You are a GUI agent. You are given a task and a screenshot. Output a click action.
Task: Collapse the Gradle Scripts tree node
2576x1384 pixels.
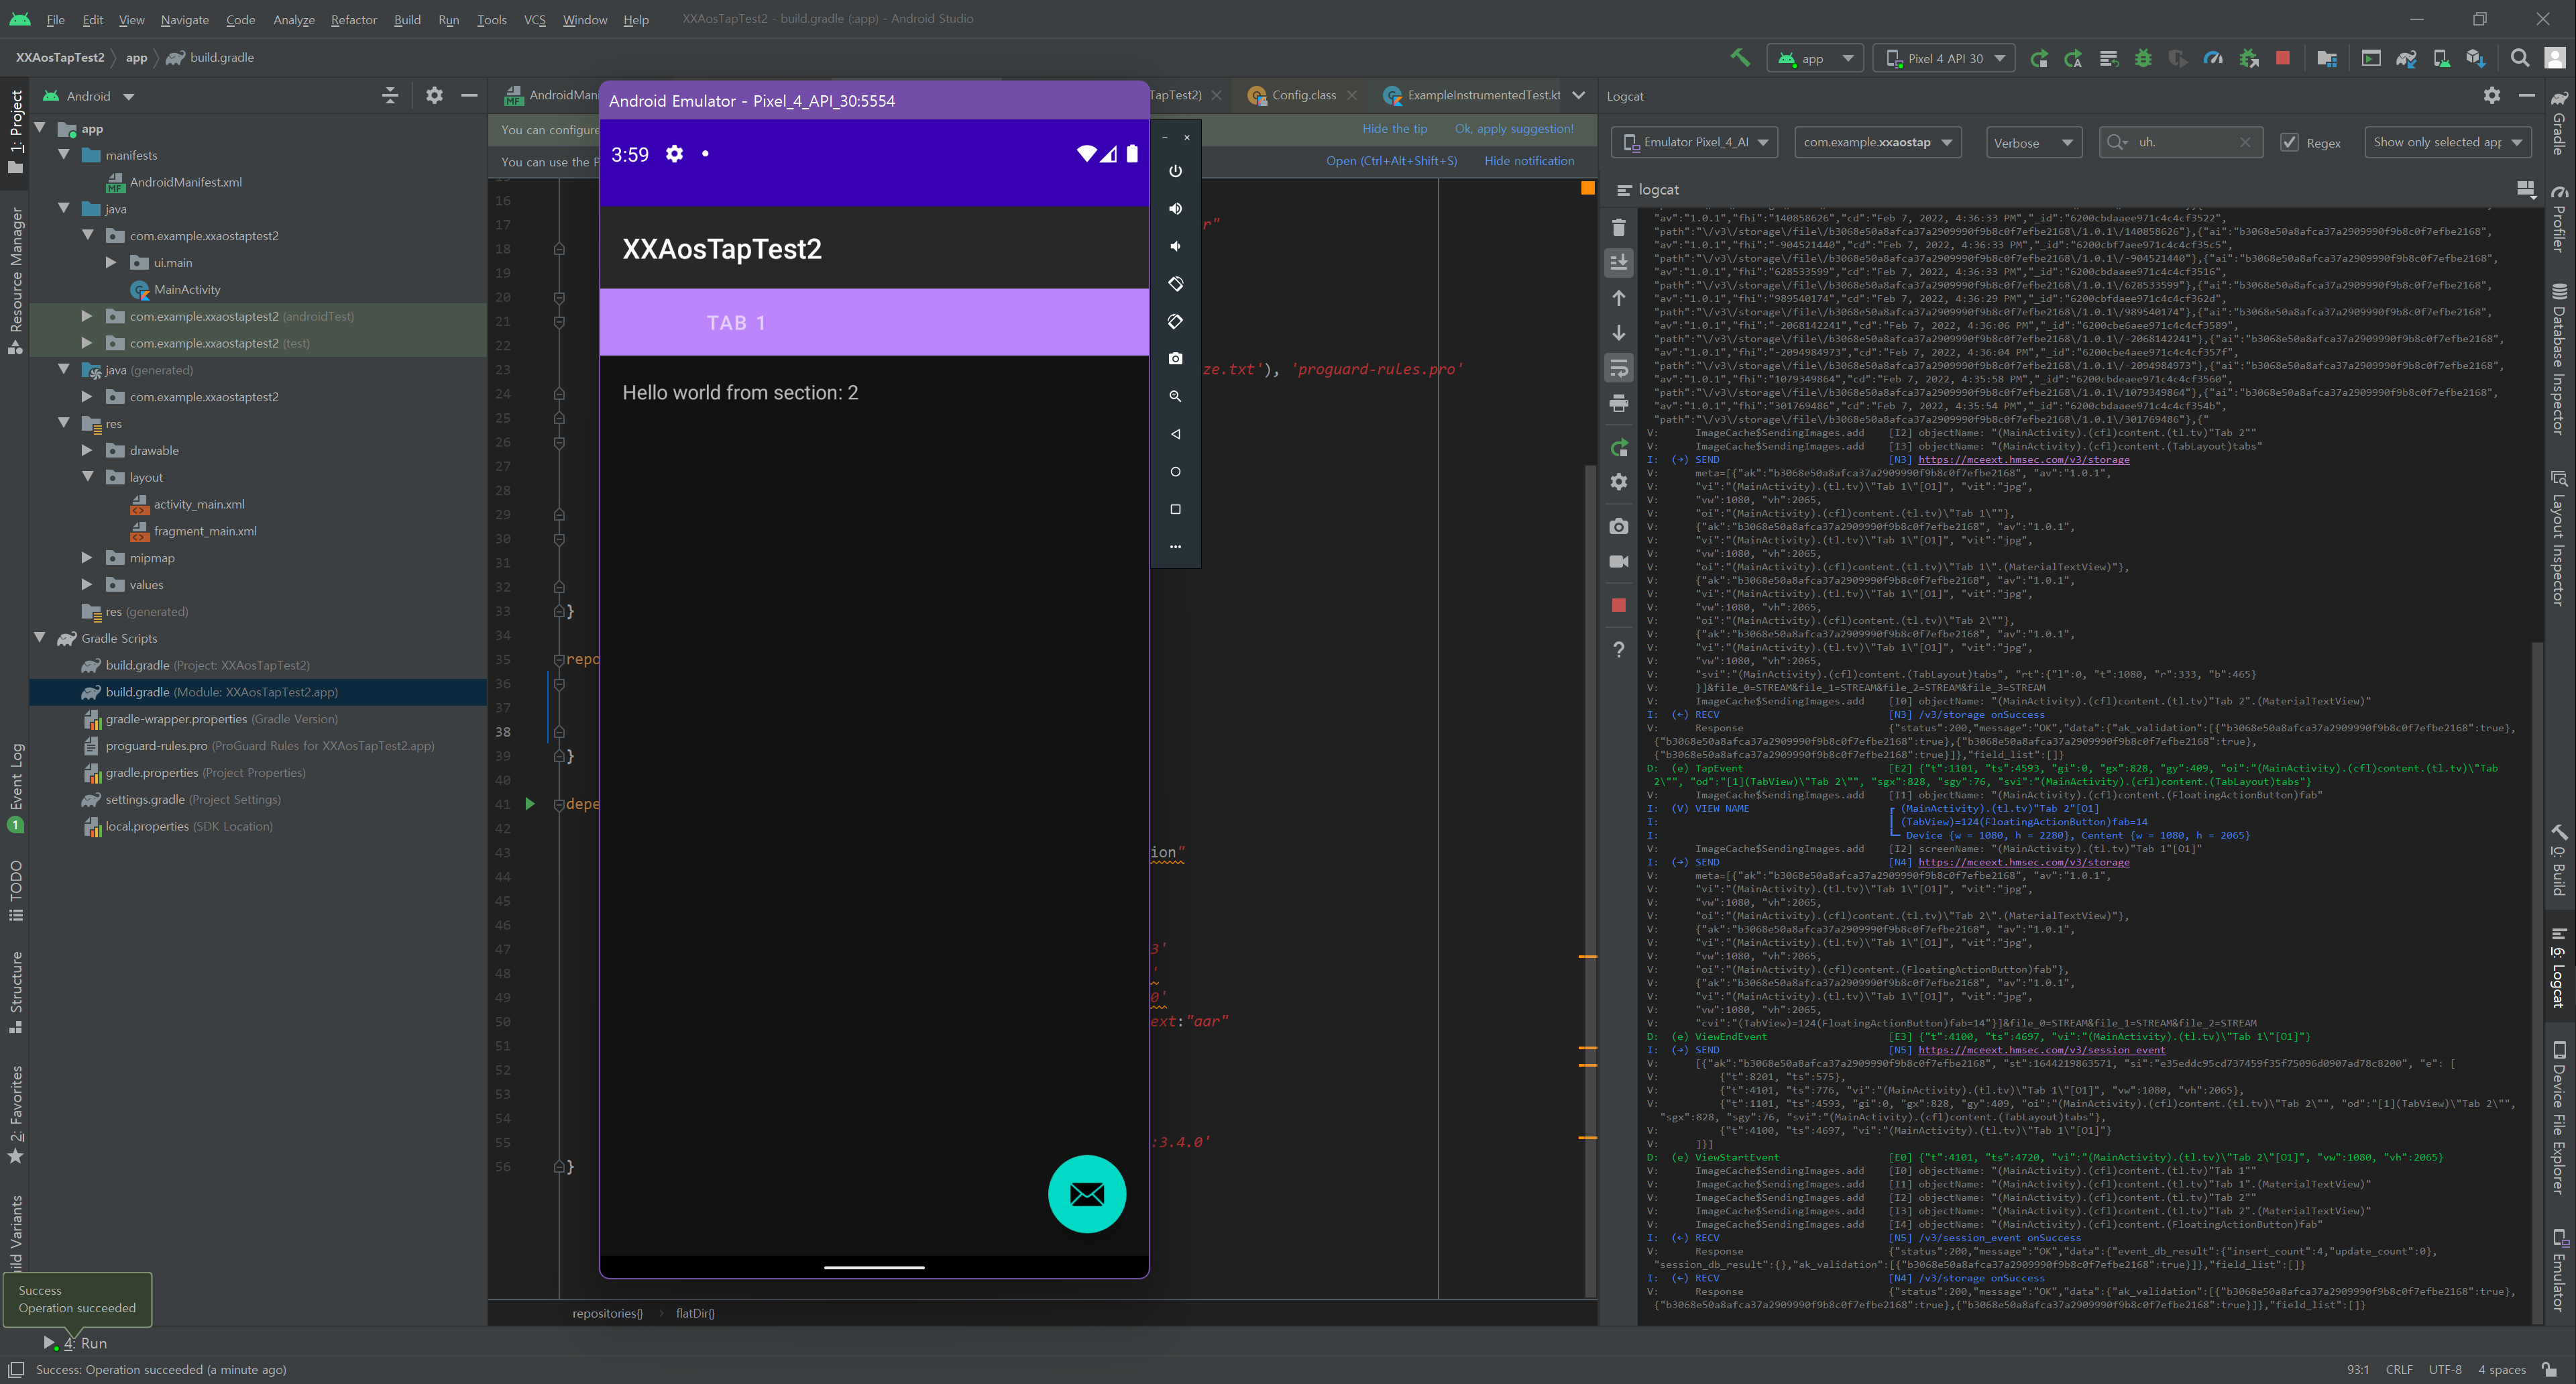pos(40,638)
